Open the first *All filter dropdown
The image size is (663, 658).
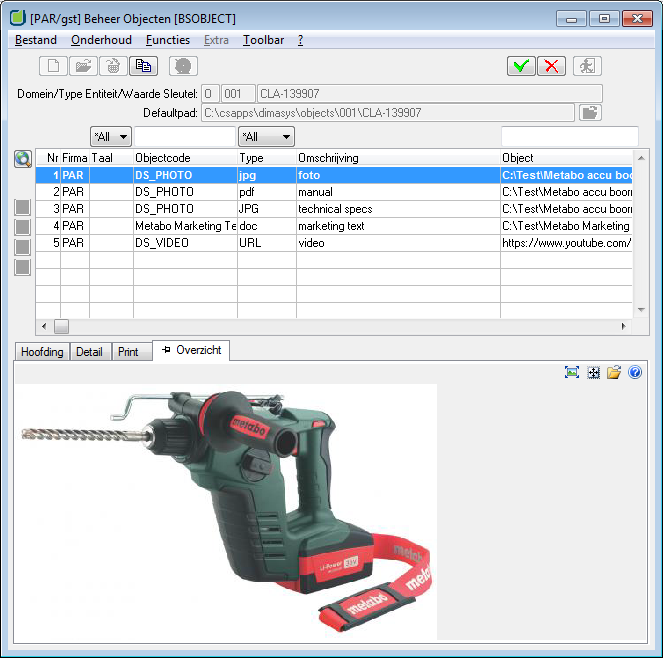point(110,136)
